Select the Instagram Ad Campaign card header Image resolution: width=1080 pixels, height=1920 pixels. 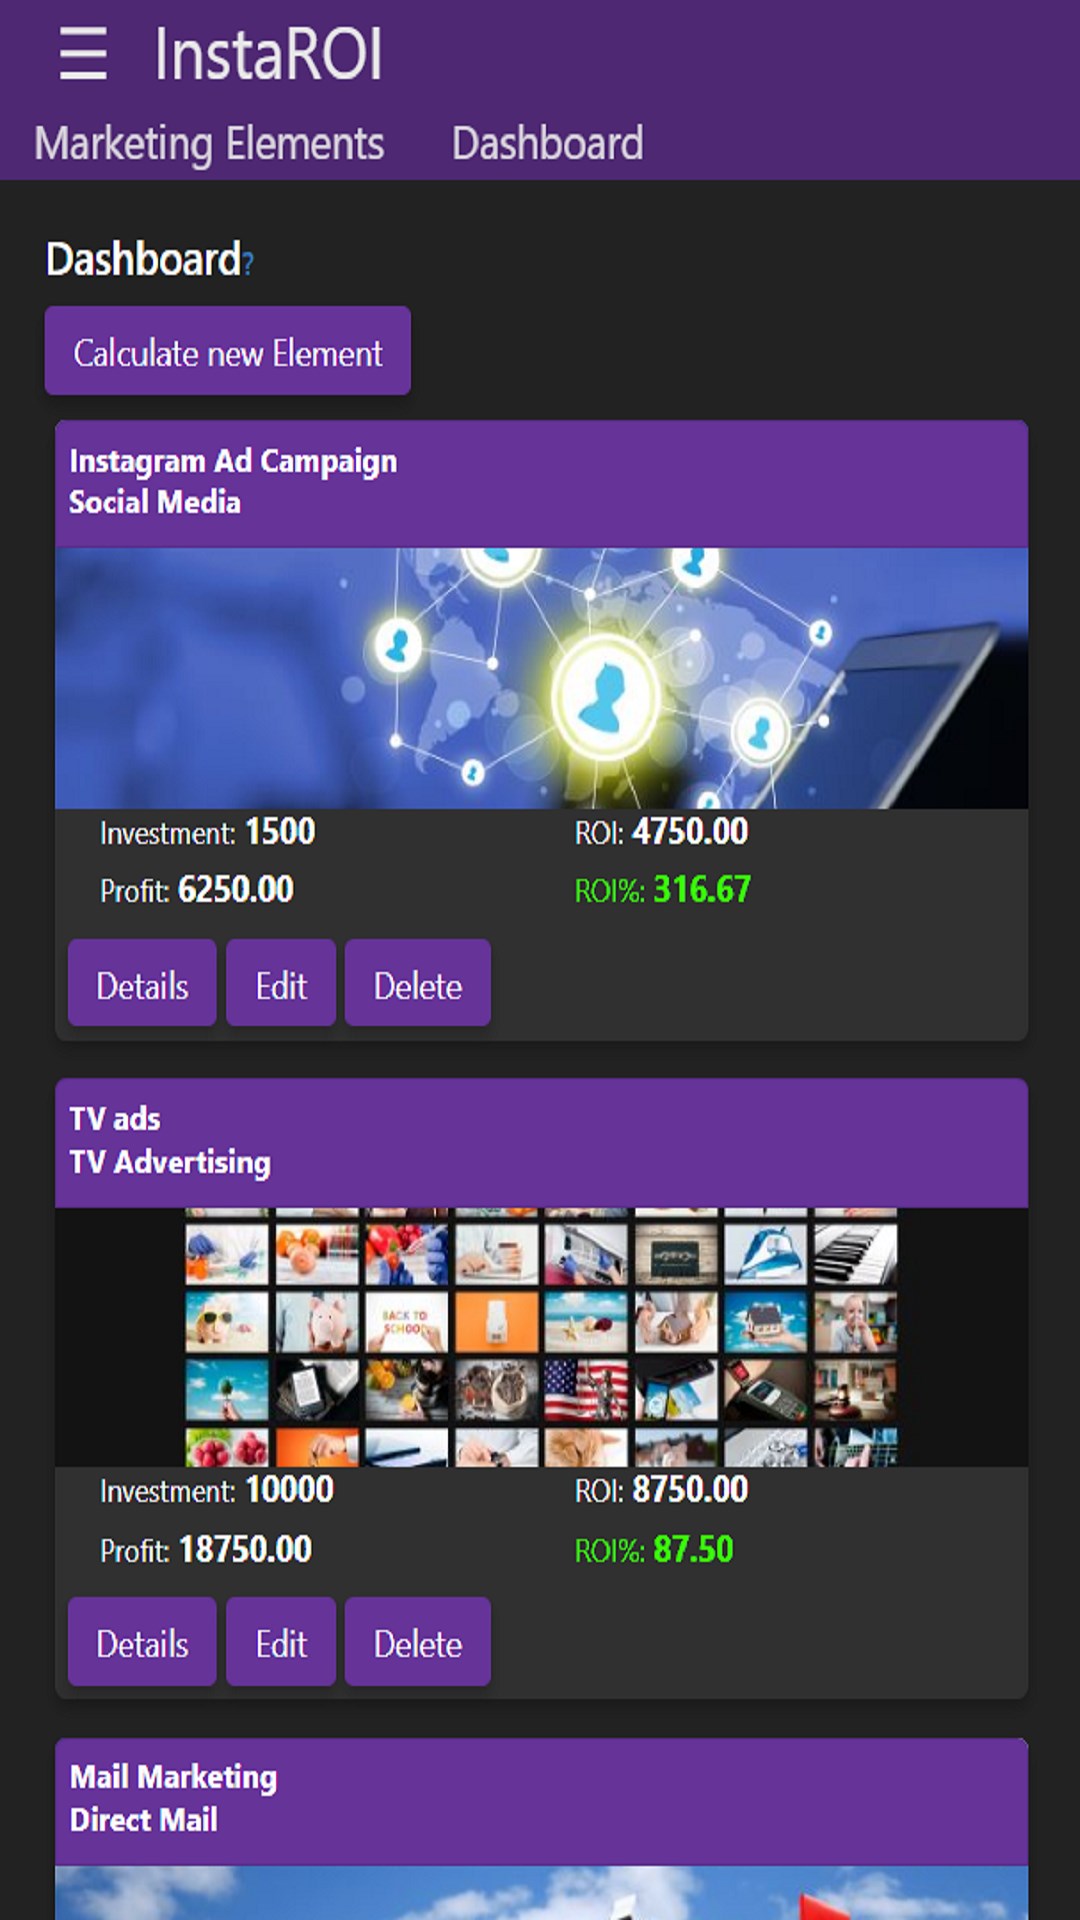[x=541, y=484]
